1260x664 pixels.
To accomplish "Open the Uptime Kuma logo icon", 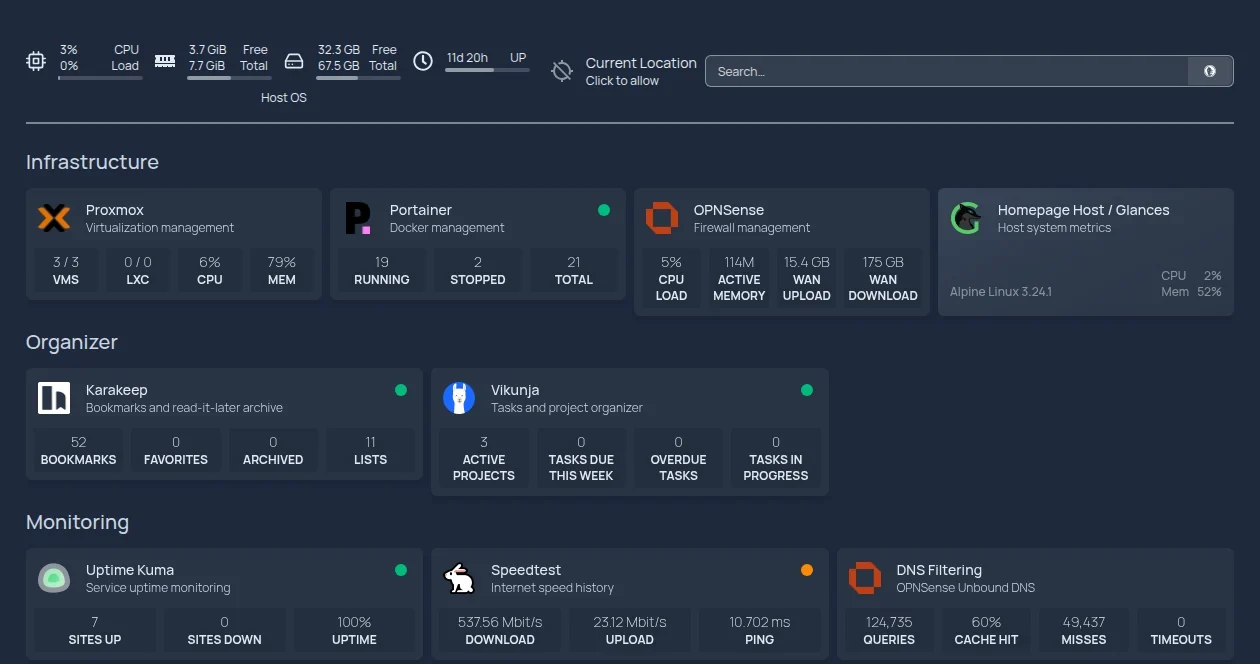I will [54, 578].
